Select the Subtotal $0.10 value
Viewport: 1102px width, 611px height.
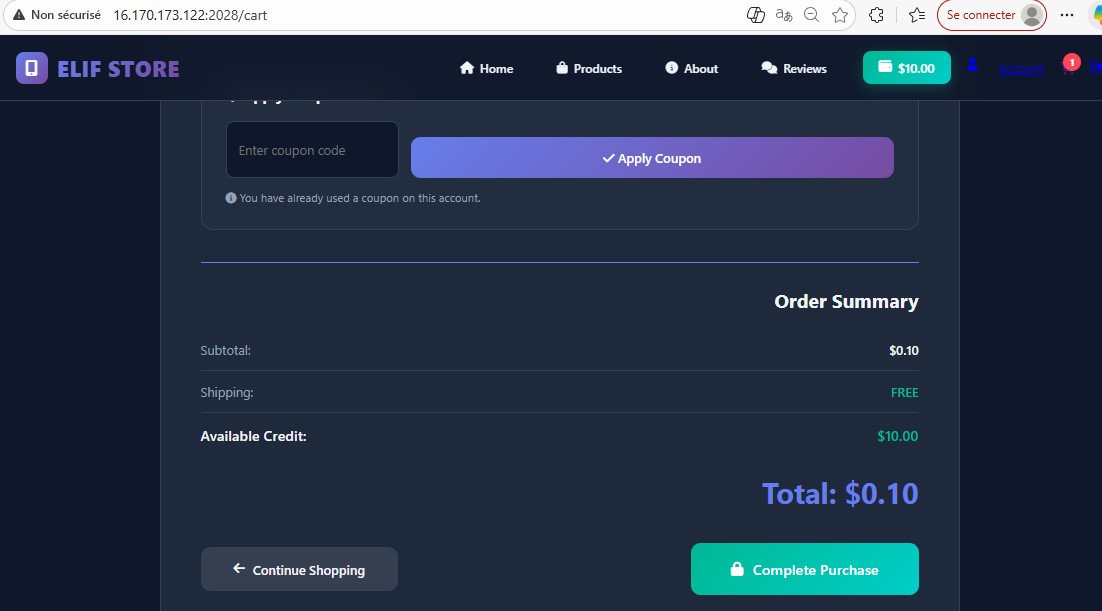click(904, 350)
